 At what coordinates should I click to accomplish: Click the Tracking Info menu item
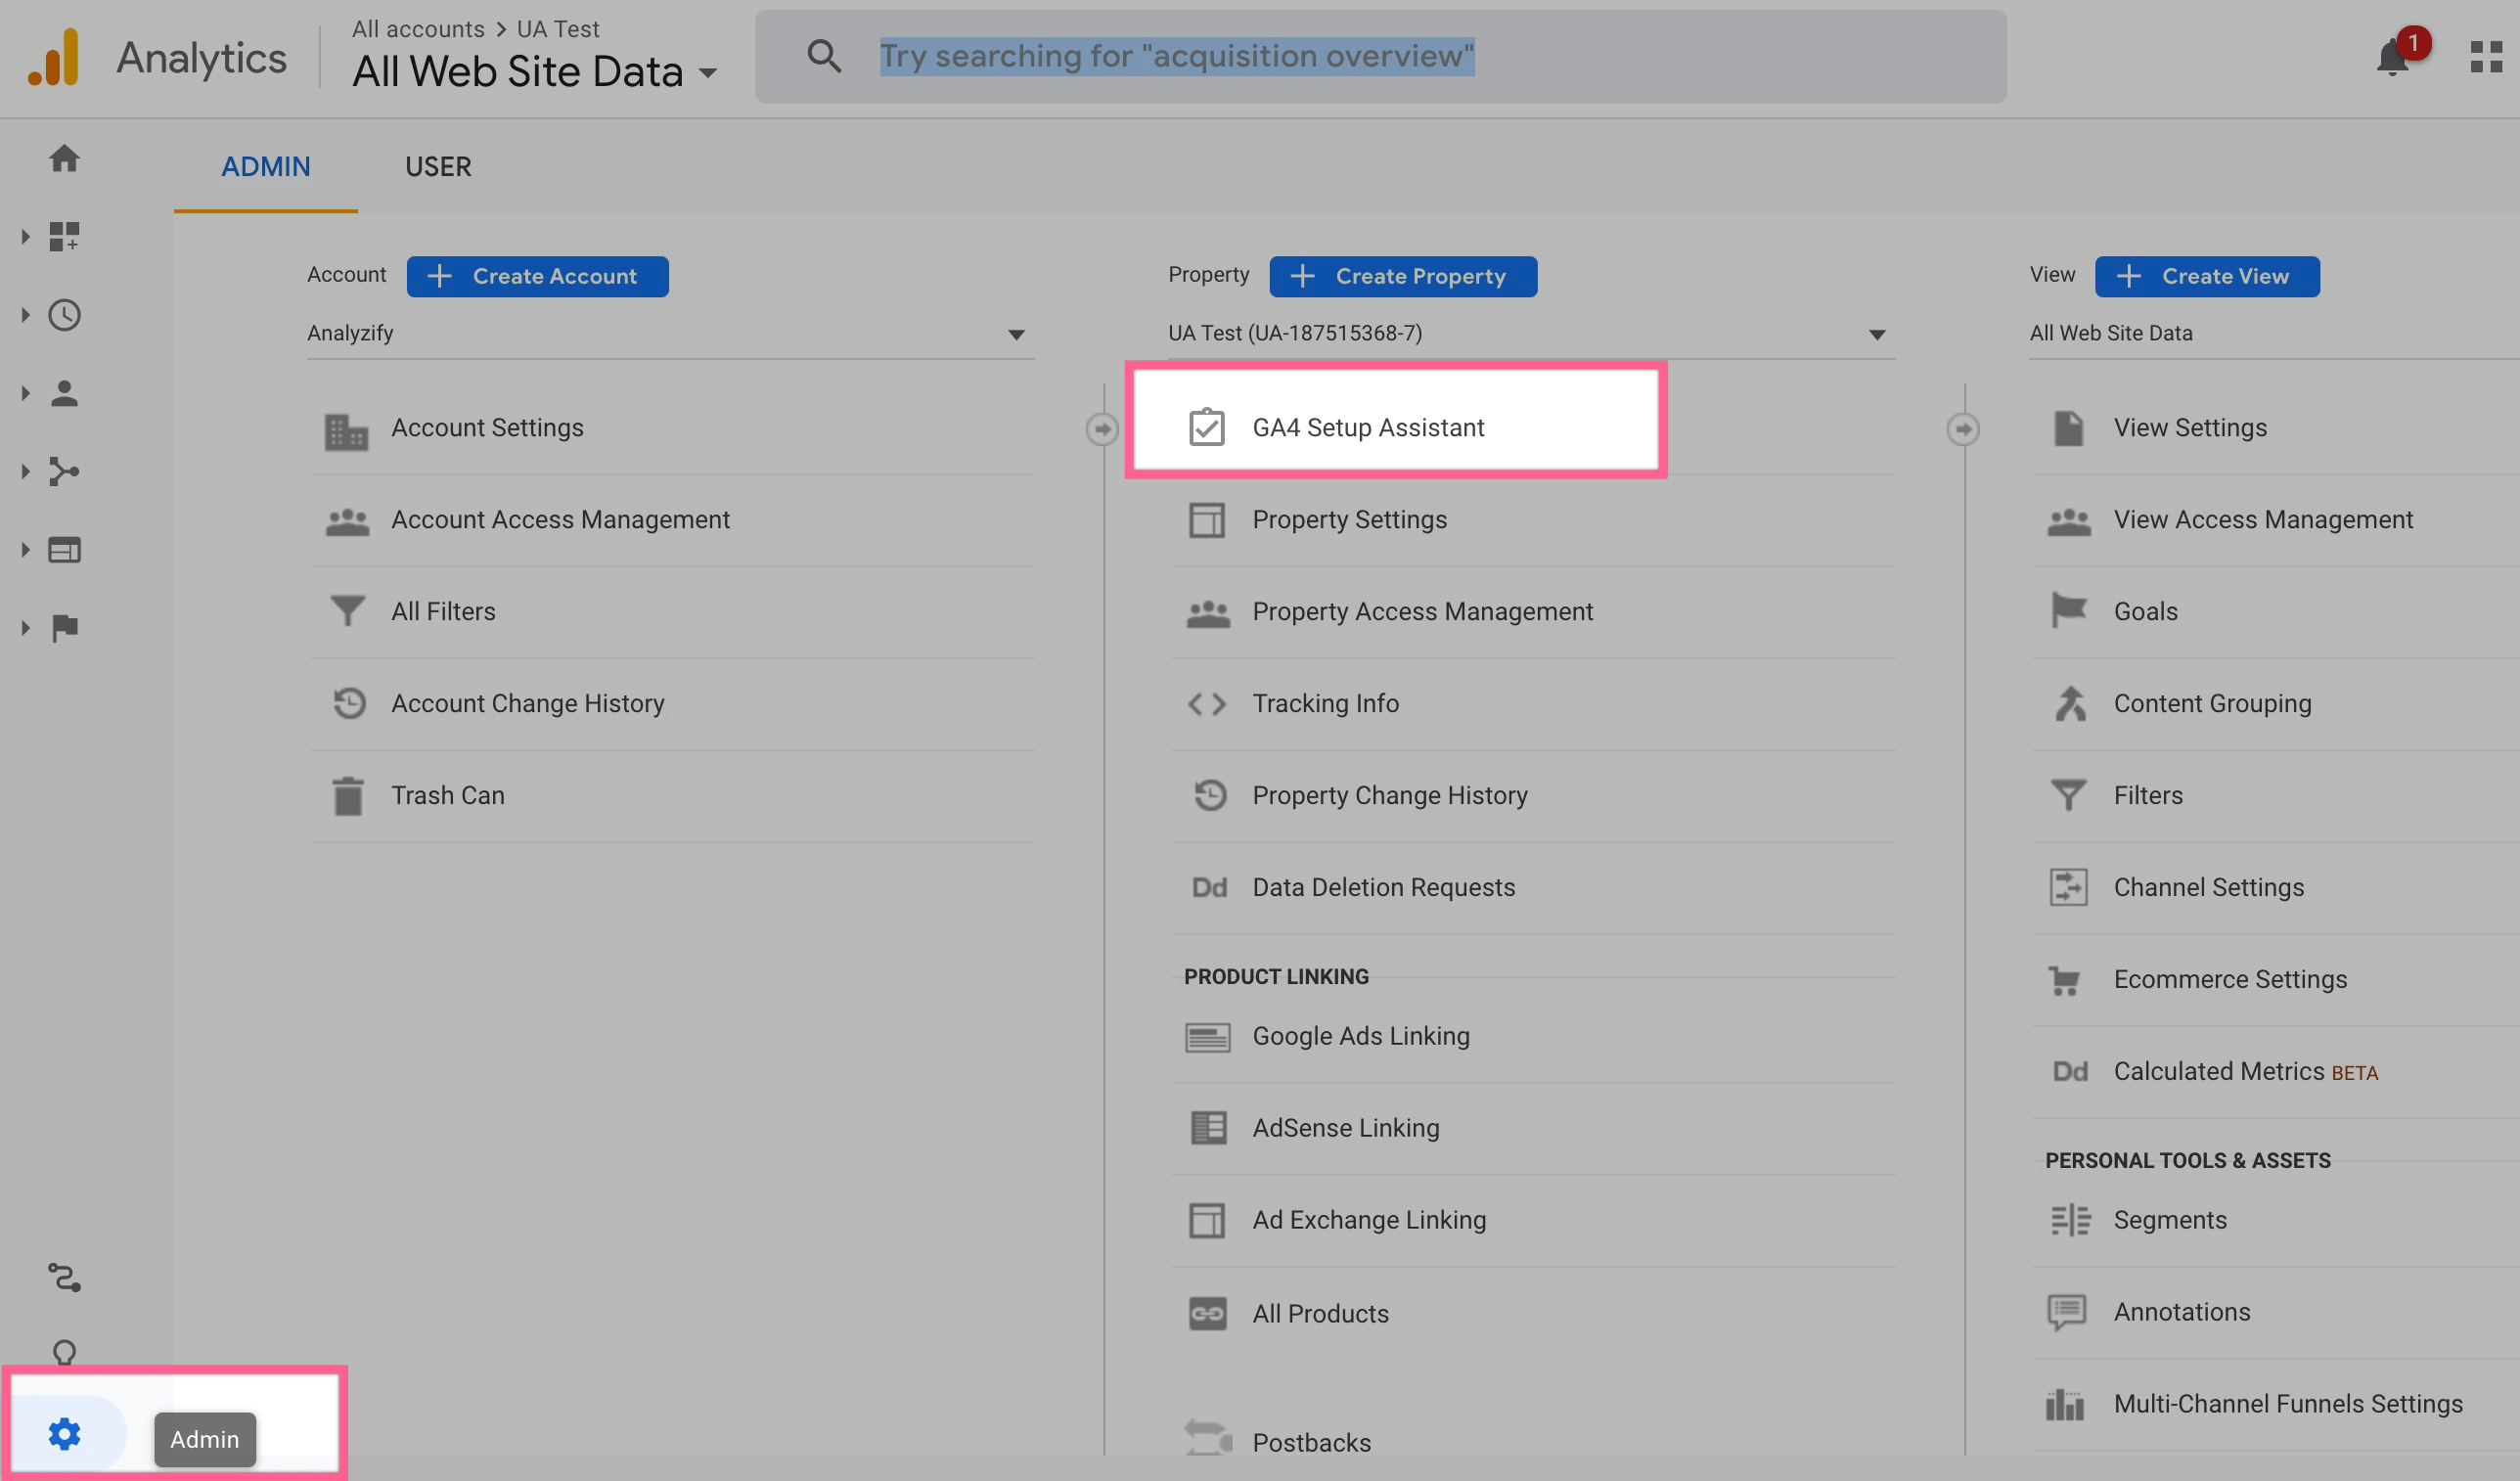[x=1326, y=701]
